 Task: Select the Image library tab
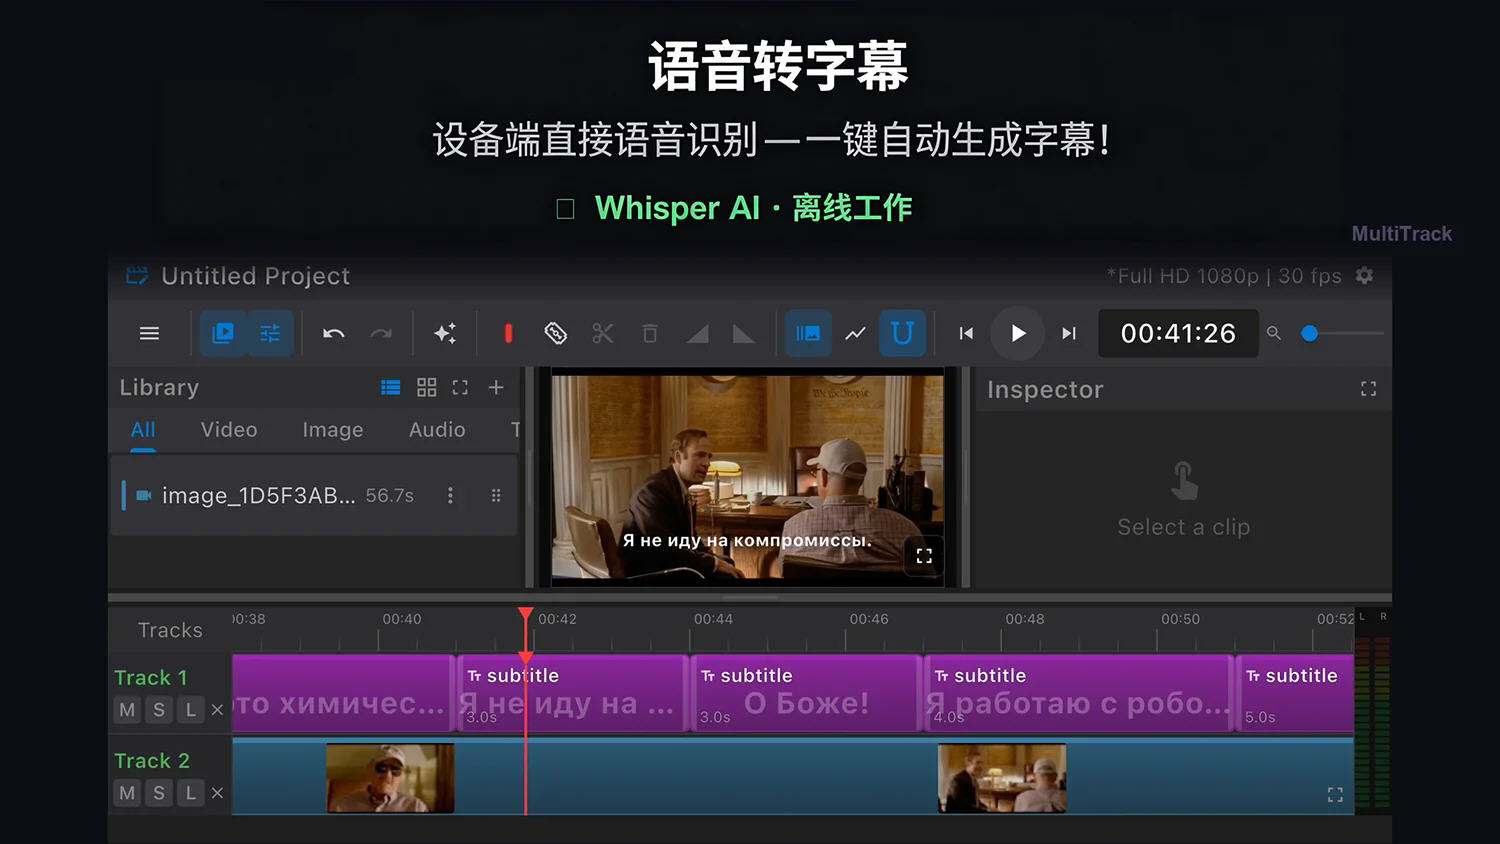[333, 430]
